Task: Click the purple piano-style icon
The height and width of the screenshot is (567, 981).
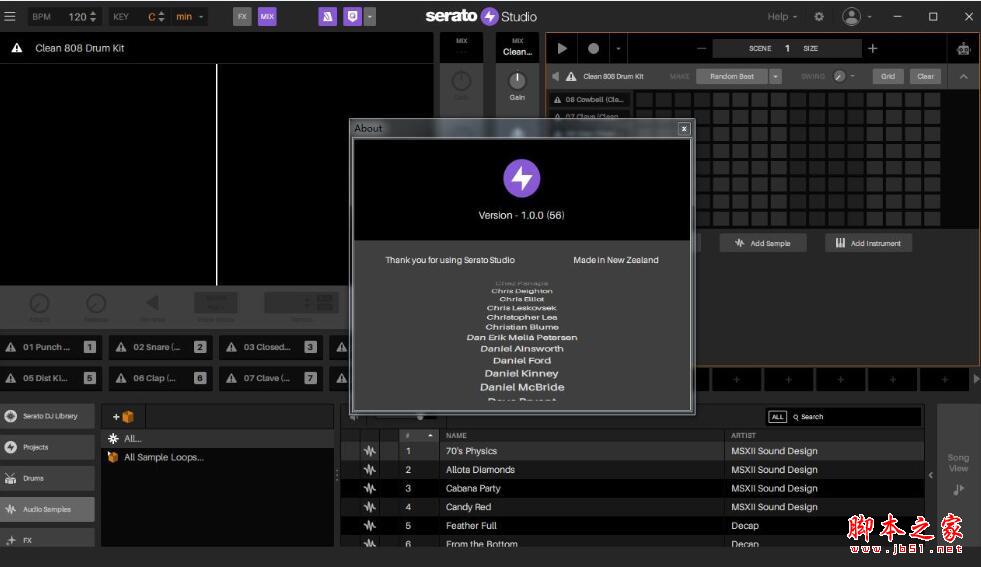Action: pos(327,17)
